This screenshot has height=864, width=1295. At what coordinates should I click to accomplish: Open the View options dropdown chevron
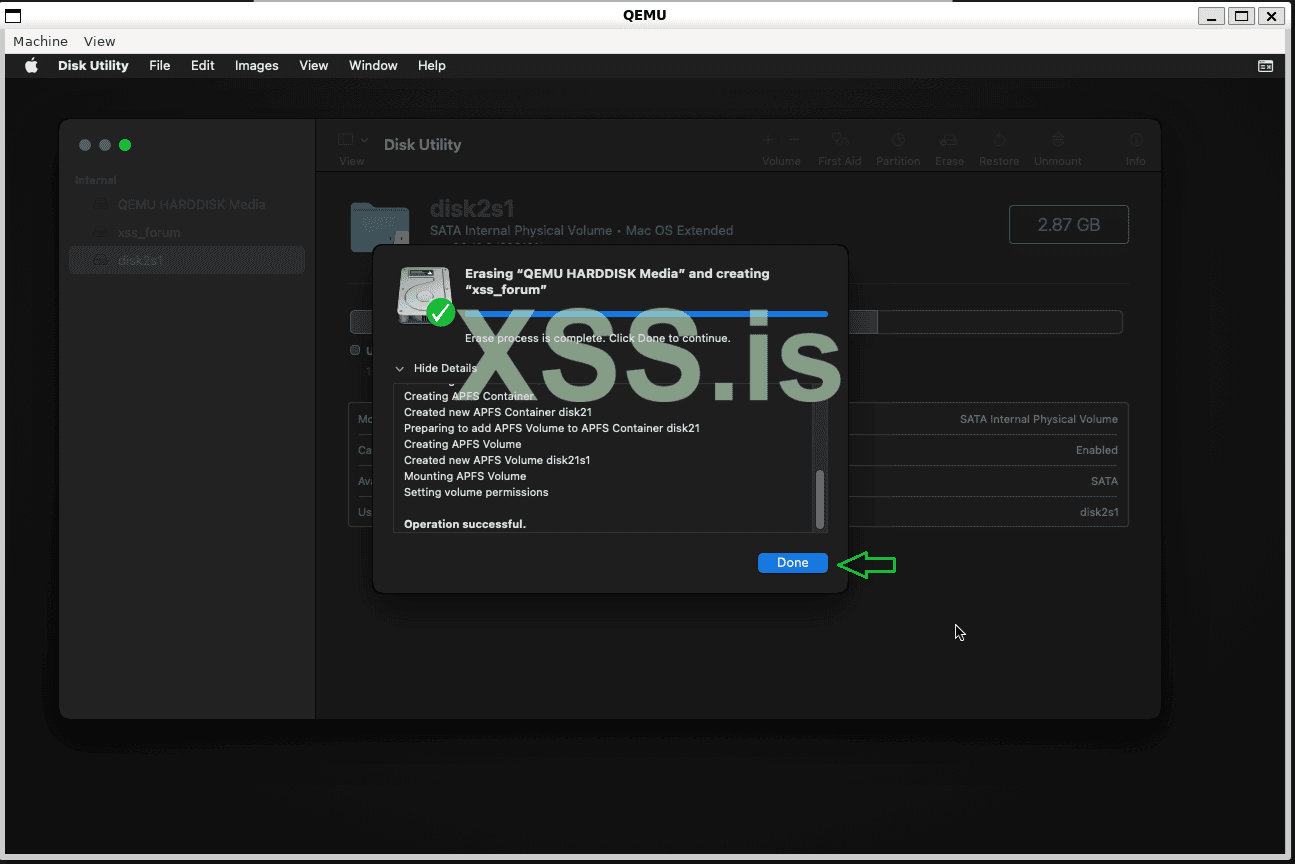click(365, 140)
